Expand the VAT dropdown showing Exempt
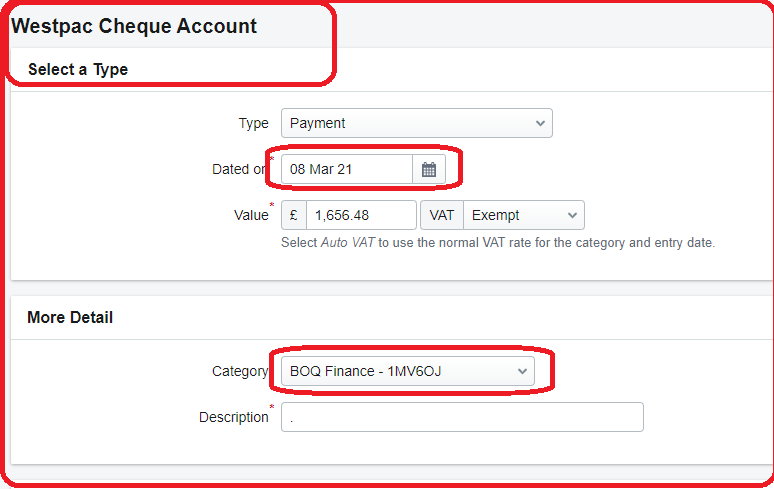 point(523,215)
